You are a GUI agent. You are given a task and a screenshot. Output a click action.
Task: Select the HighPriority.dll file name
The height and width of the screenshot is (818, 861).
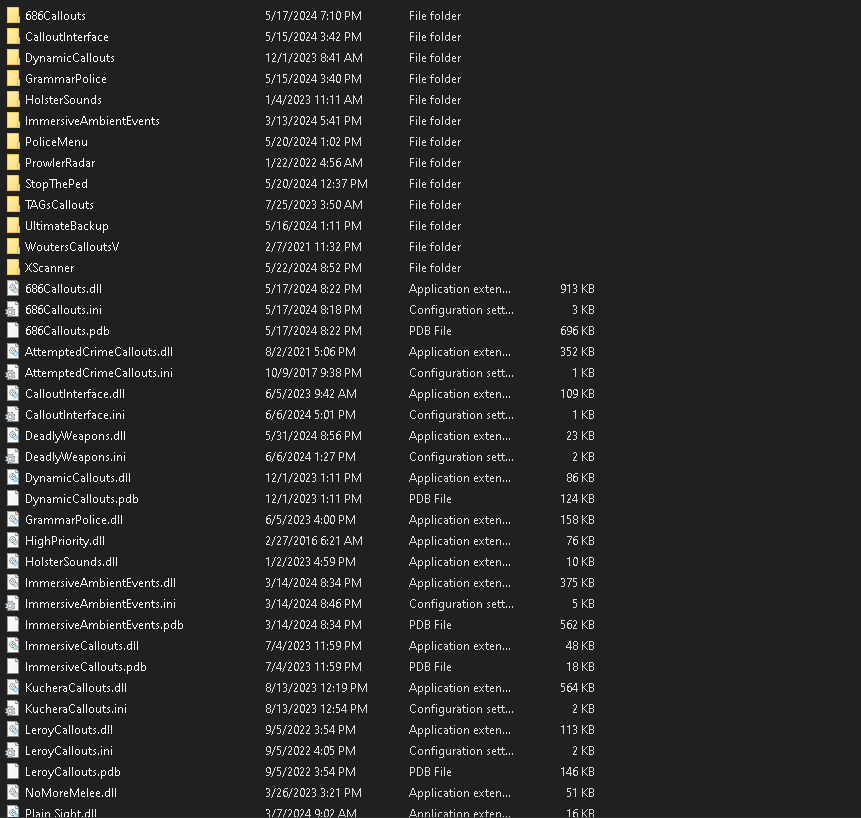click(x=65, y=541)
